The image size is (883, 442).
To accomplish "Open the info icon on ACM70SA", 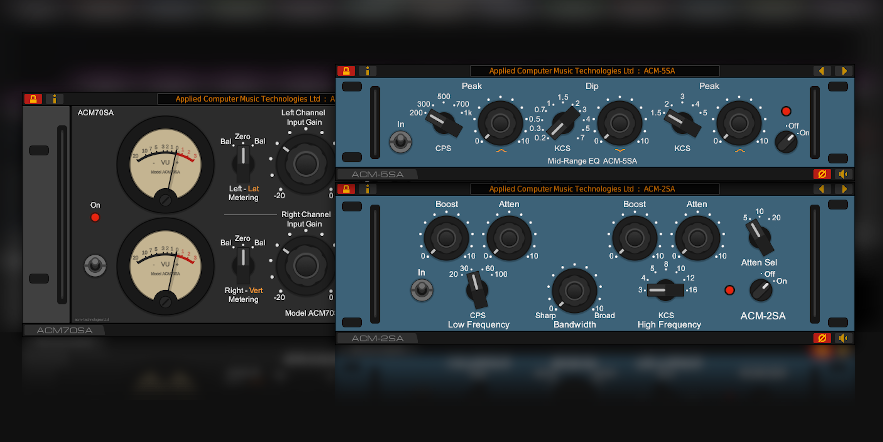I will pos(53,99).
